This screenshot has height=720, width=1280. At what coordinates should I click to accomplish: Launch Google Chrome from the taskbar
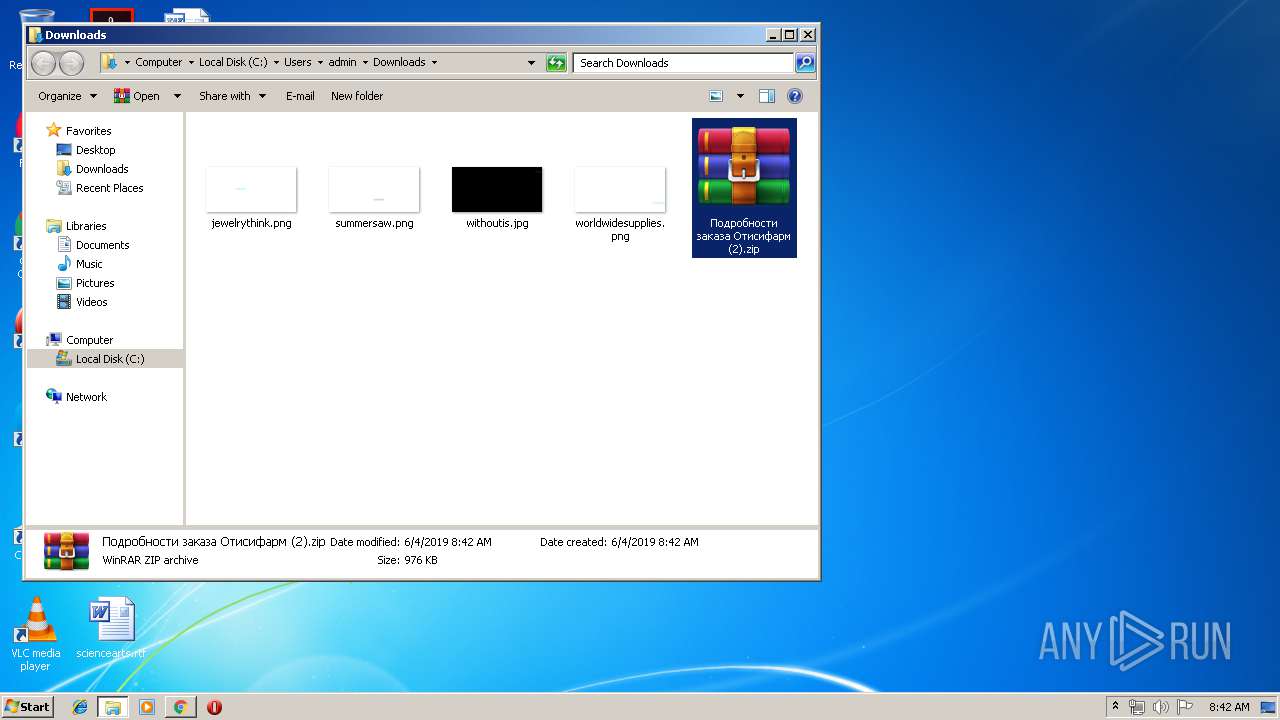pos(180,707)
